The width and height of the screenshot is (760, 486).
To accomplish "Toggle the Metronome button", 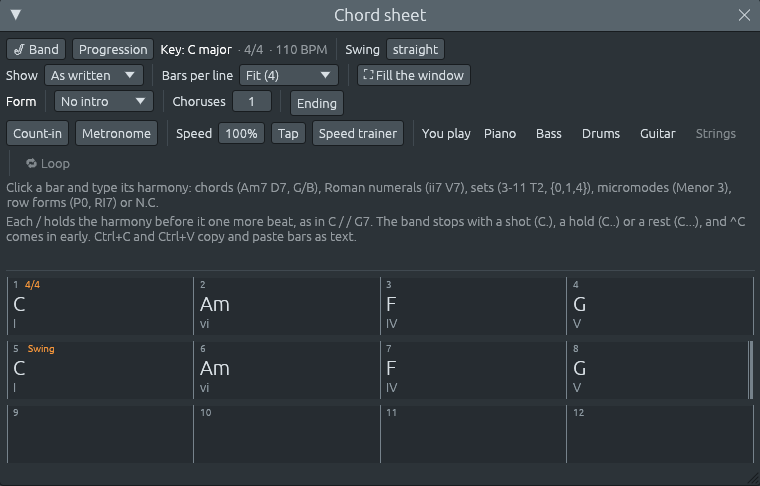I will pyautogui.click(x=116, y=133).
